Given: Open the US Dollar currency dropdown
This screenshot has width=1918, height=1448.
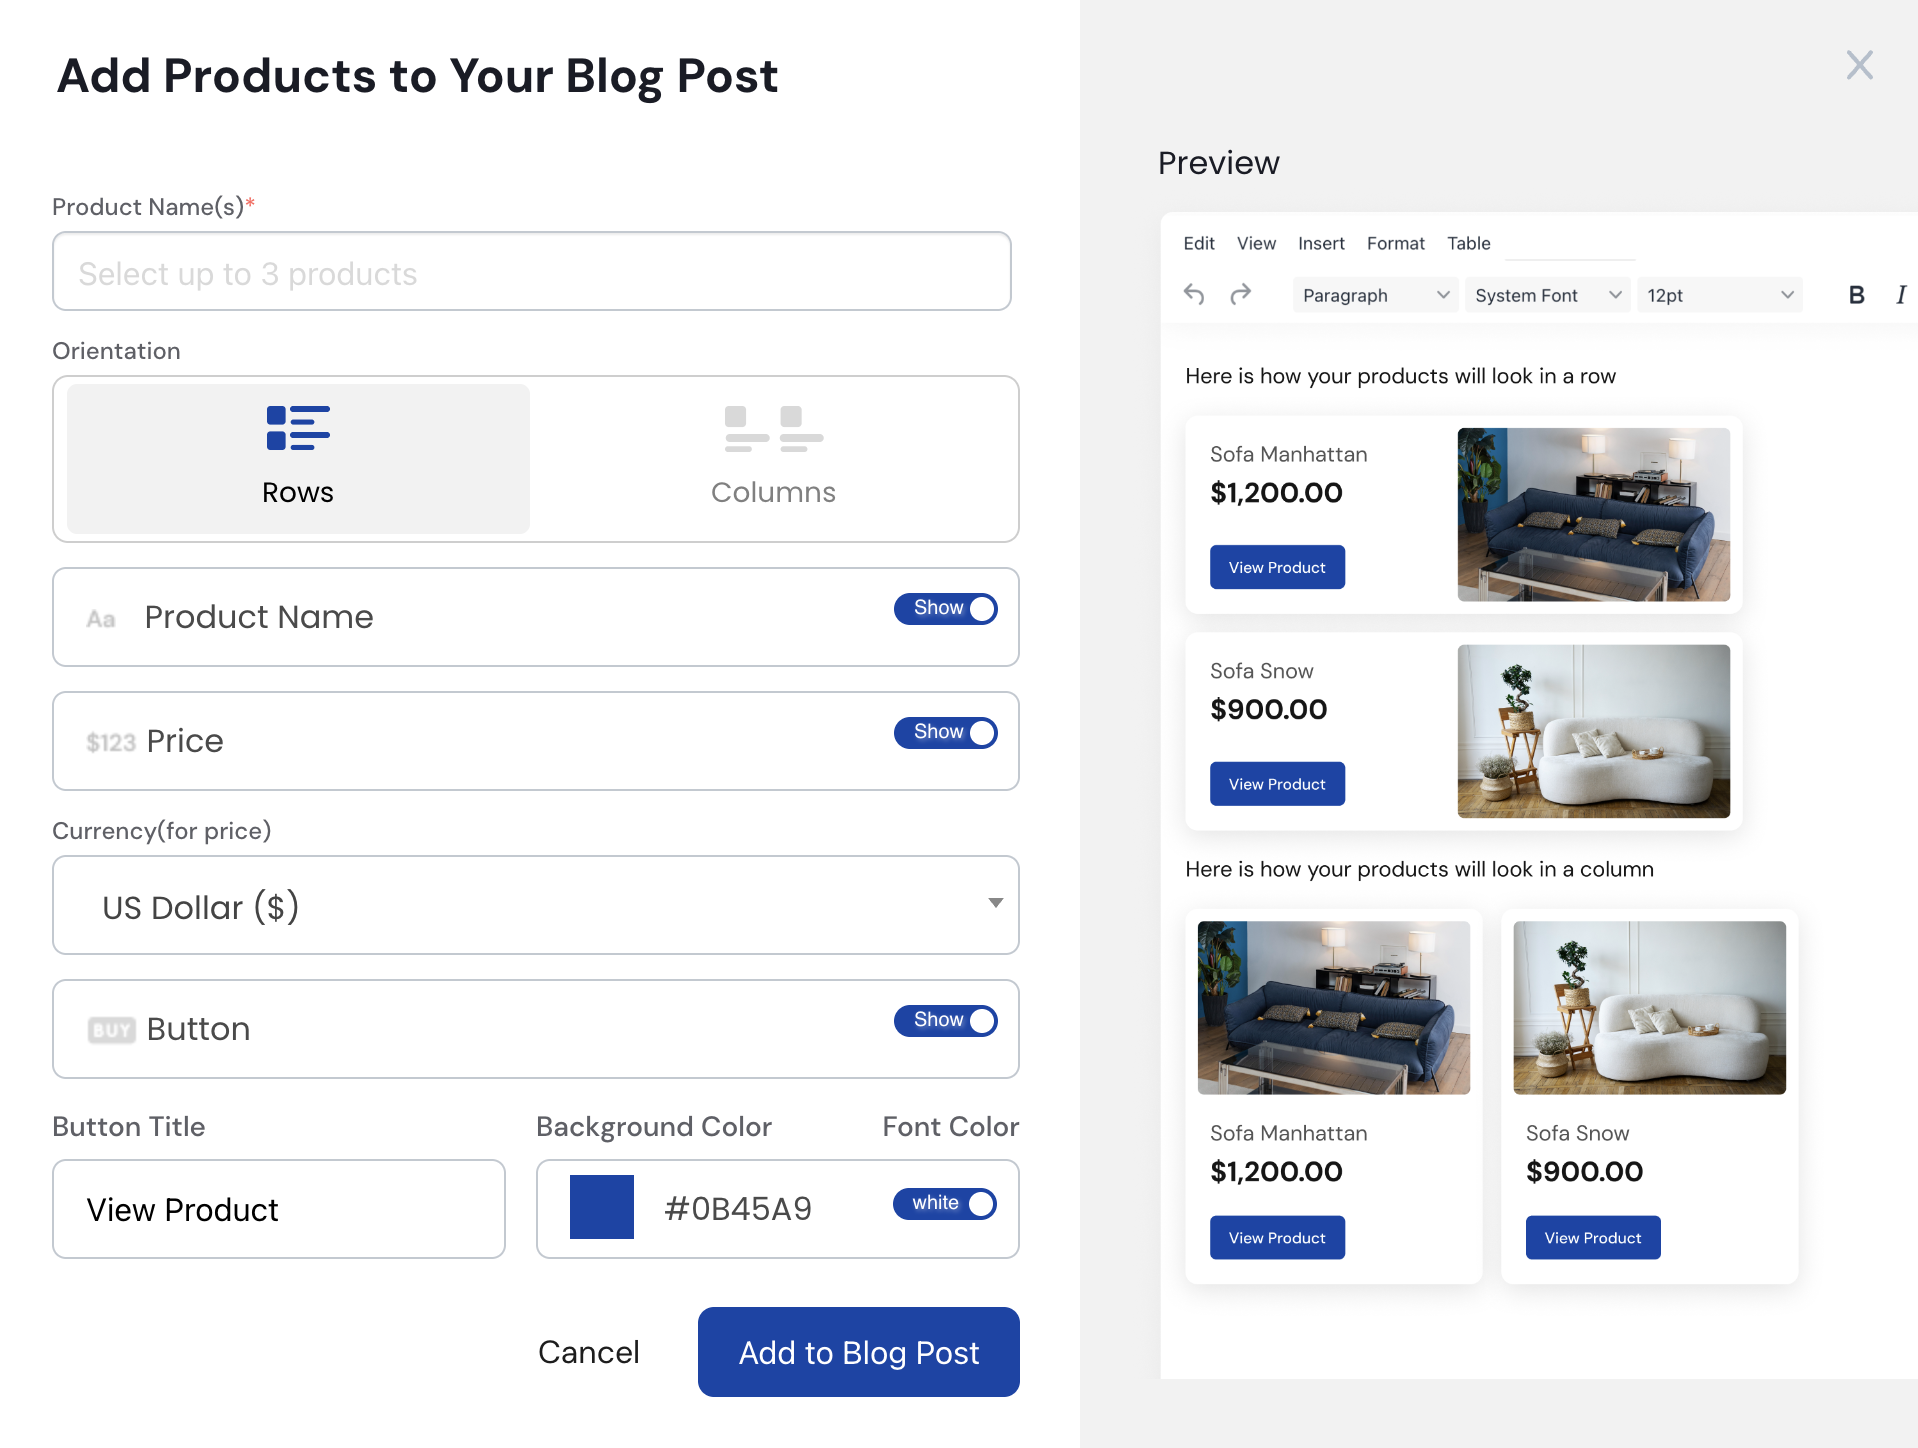Looking at the screenshot, I should point(536,905).
